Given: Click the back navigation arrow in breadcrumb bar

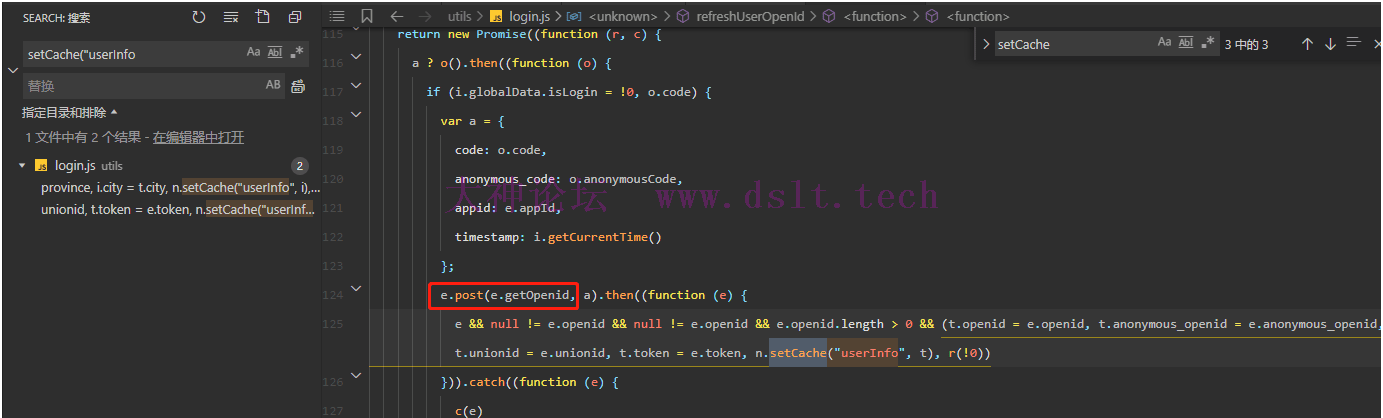Looking at the screenshot, I should pyautogui.click(x=397, y=16).
